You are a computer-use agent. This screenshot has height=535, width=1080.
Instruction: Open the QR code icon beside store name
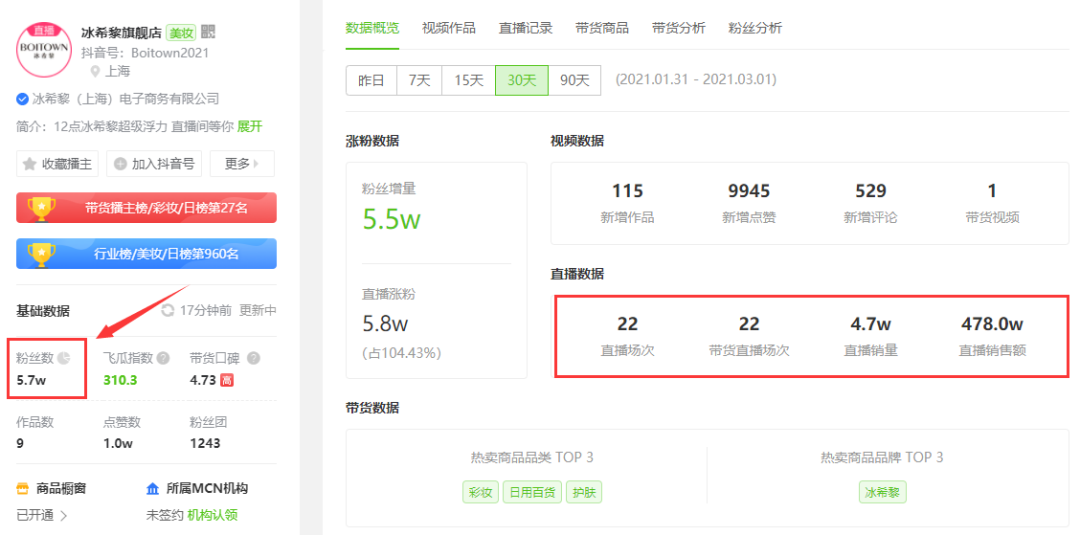click(208, 32)
